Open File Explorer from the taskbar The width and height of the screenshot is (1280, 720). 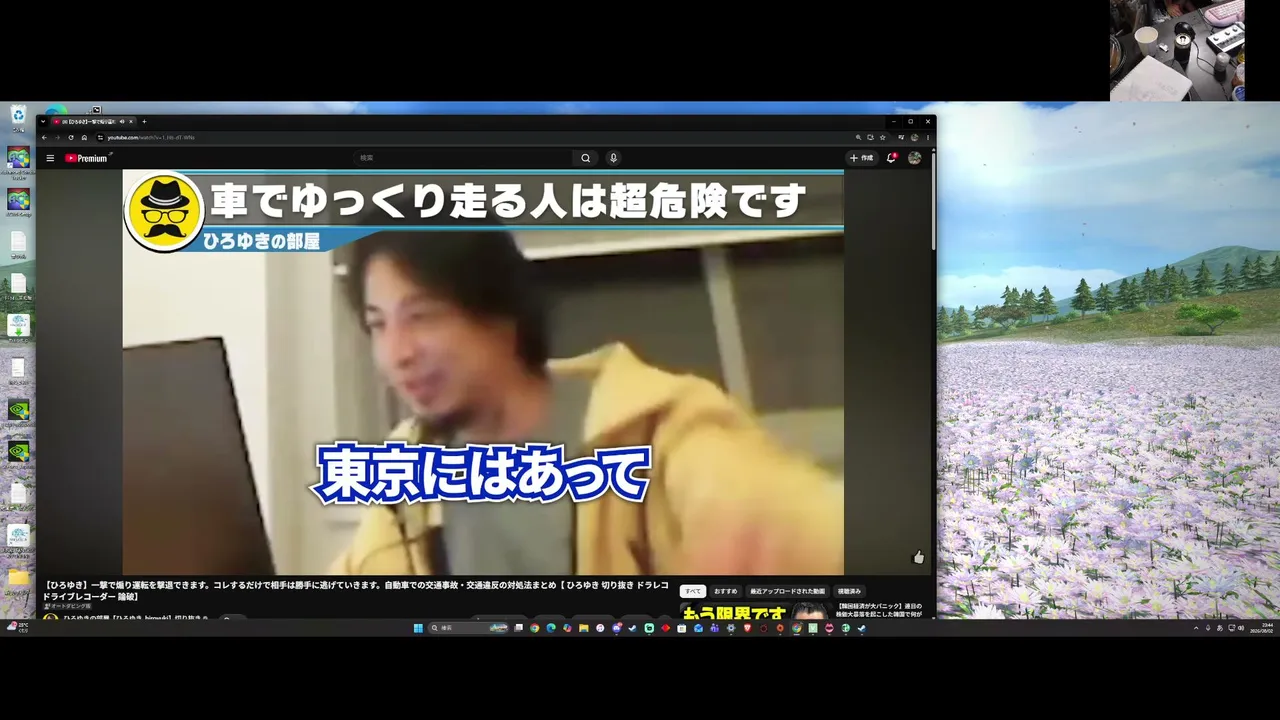pyautogui.click(x=584, y=628)
